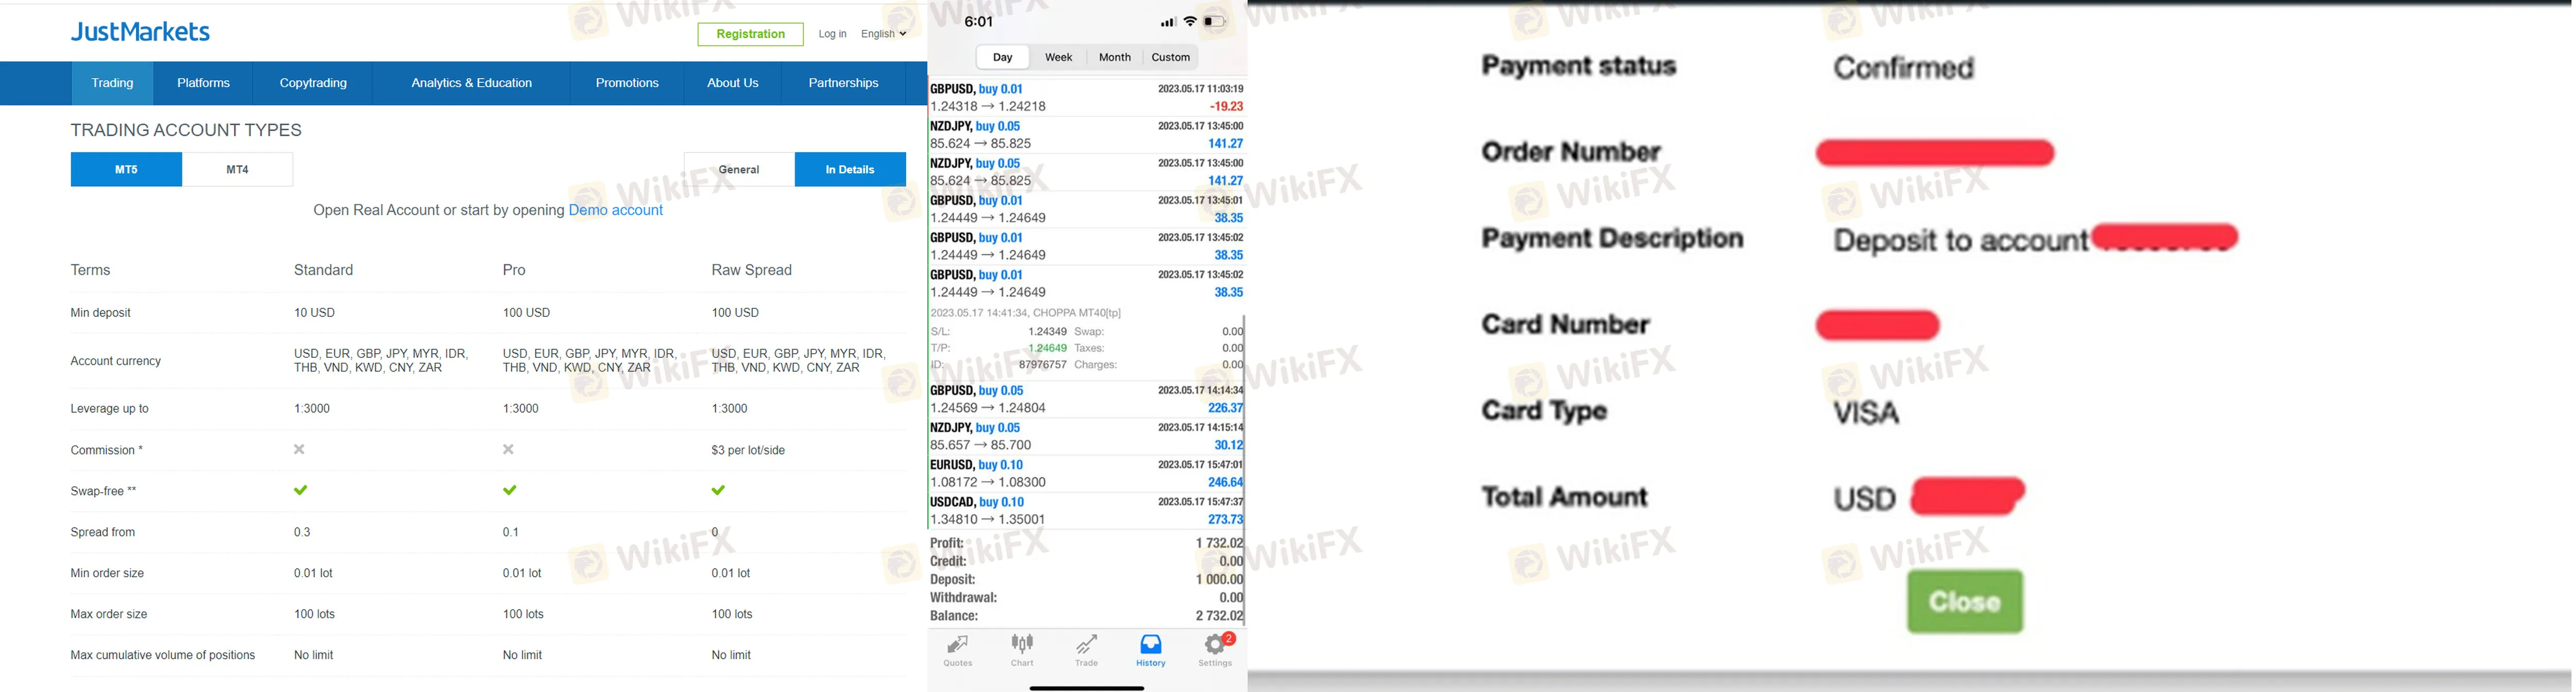Select the USDCAD buy 0.10 trade row
The width and height of the screenshot is (2576, 692).
[x=1087, y=510]
